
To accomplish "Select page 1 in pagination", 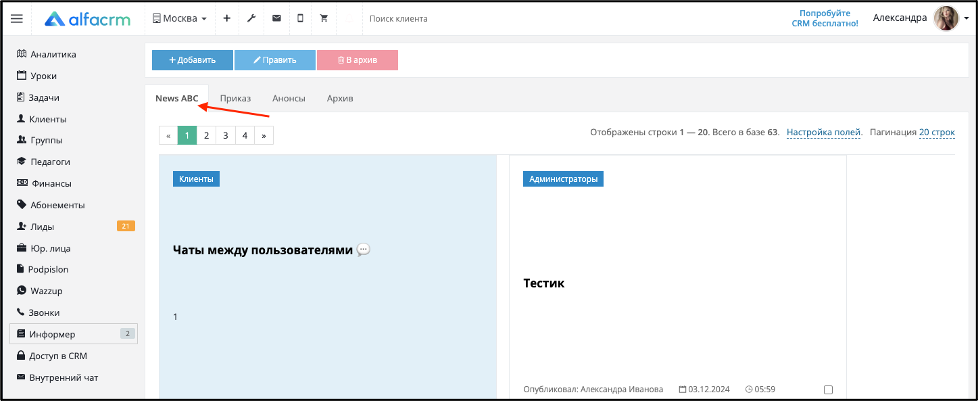I will (187, 135).
